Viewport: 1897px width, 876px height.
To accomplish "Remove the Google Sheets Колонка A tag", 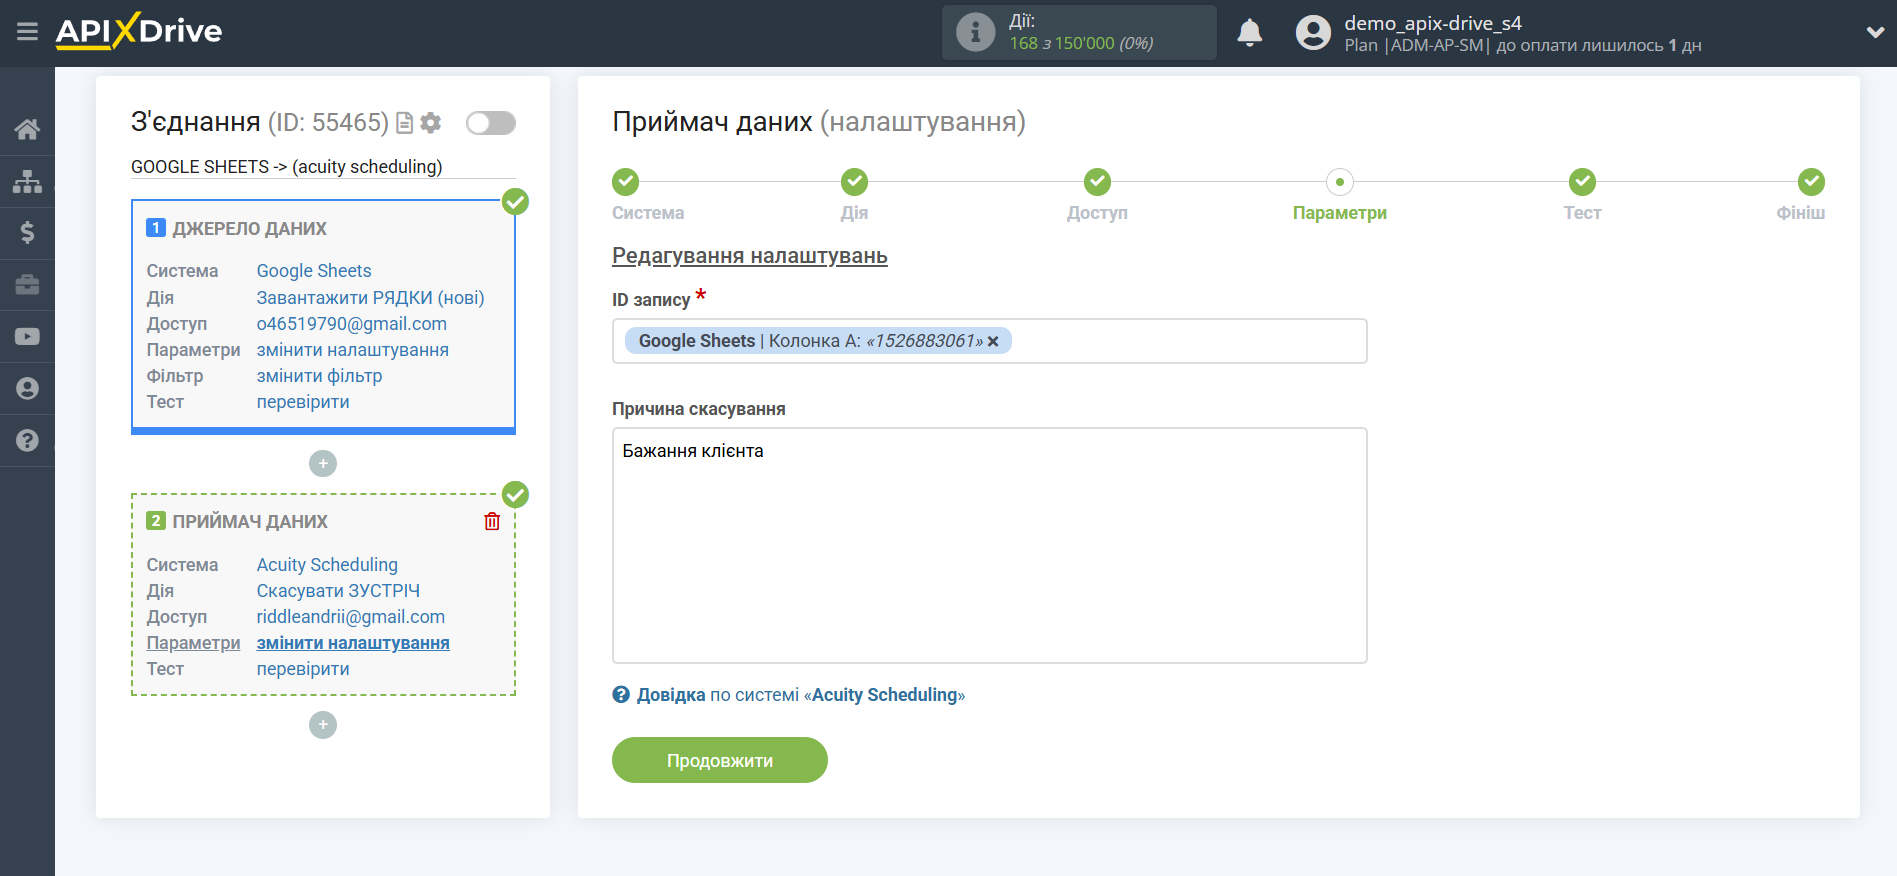I will [993, 342].
